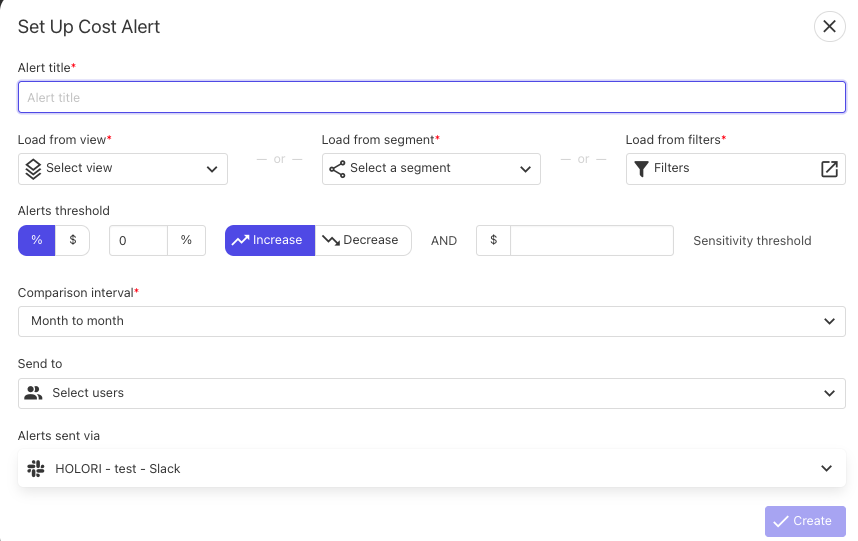Screen dimensions: 858x541
Task: Click the checkmark icon on Create
Action: pos(781,521)
